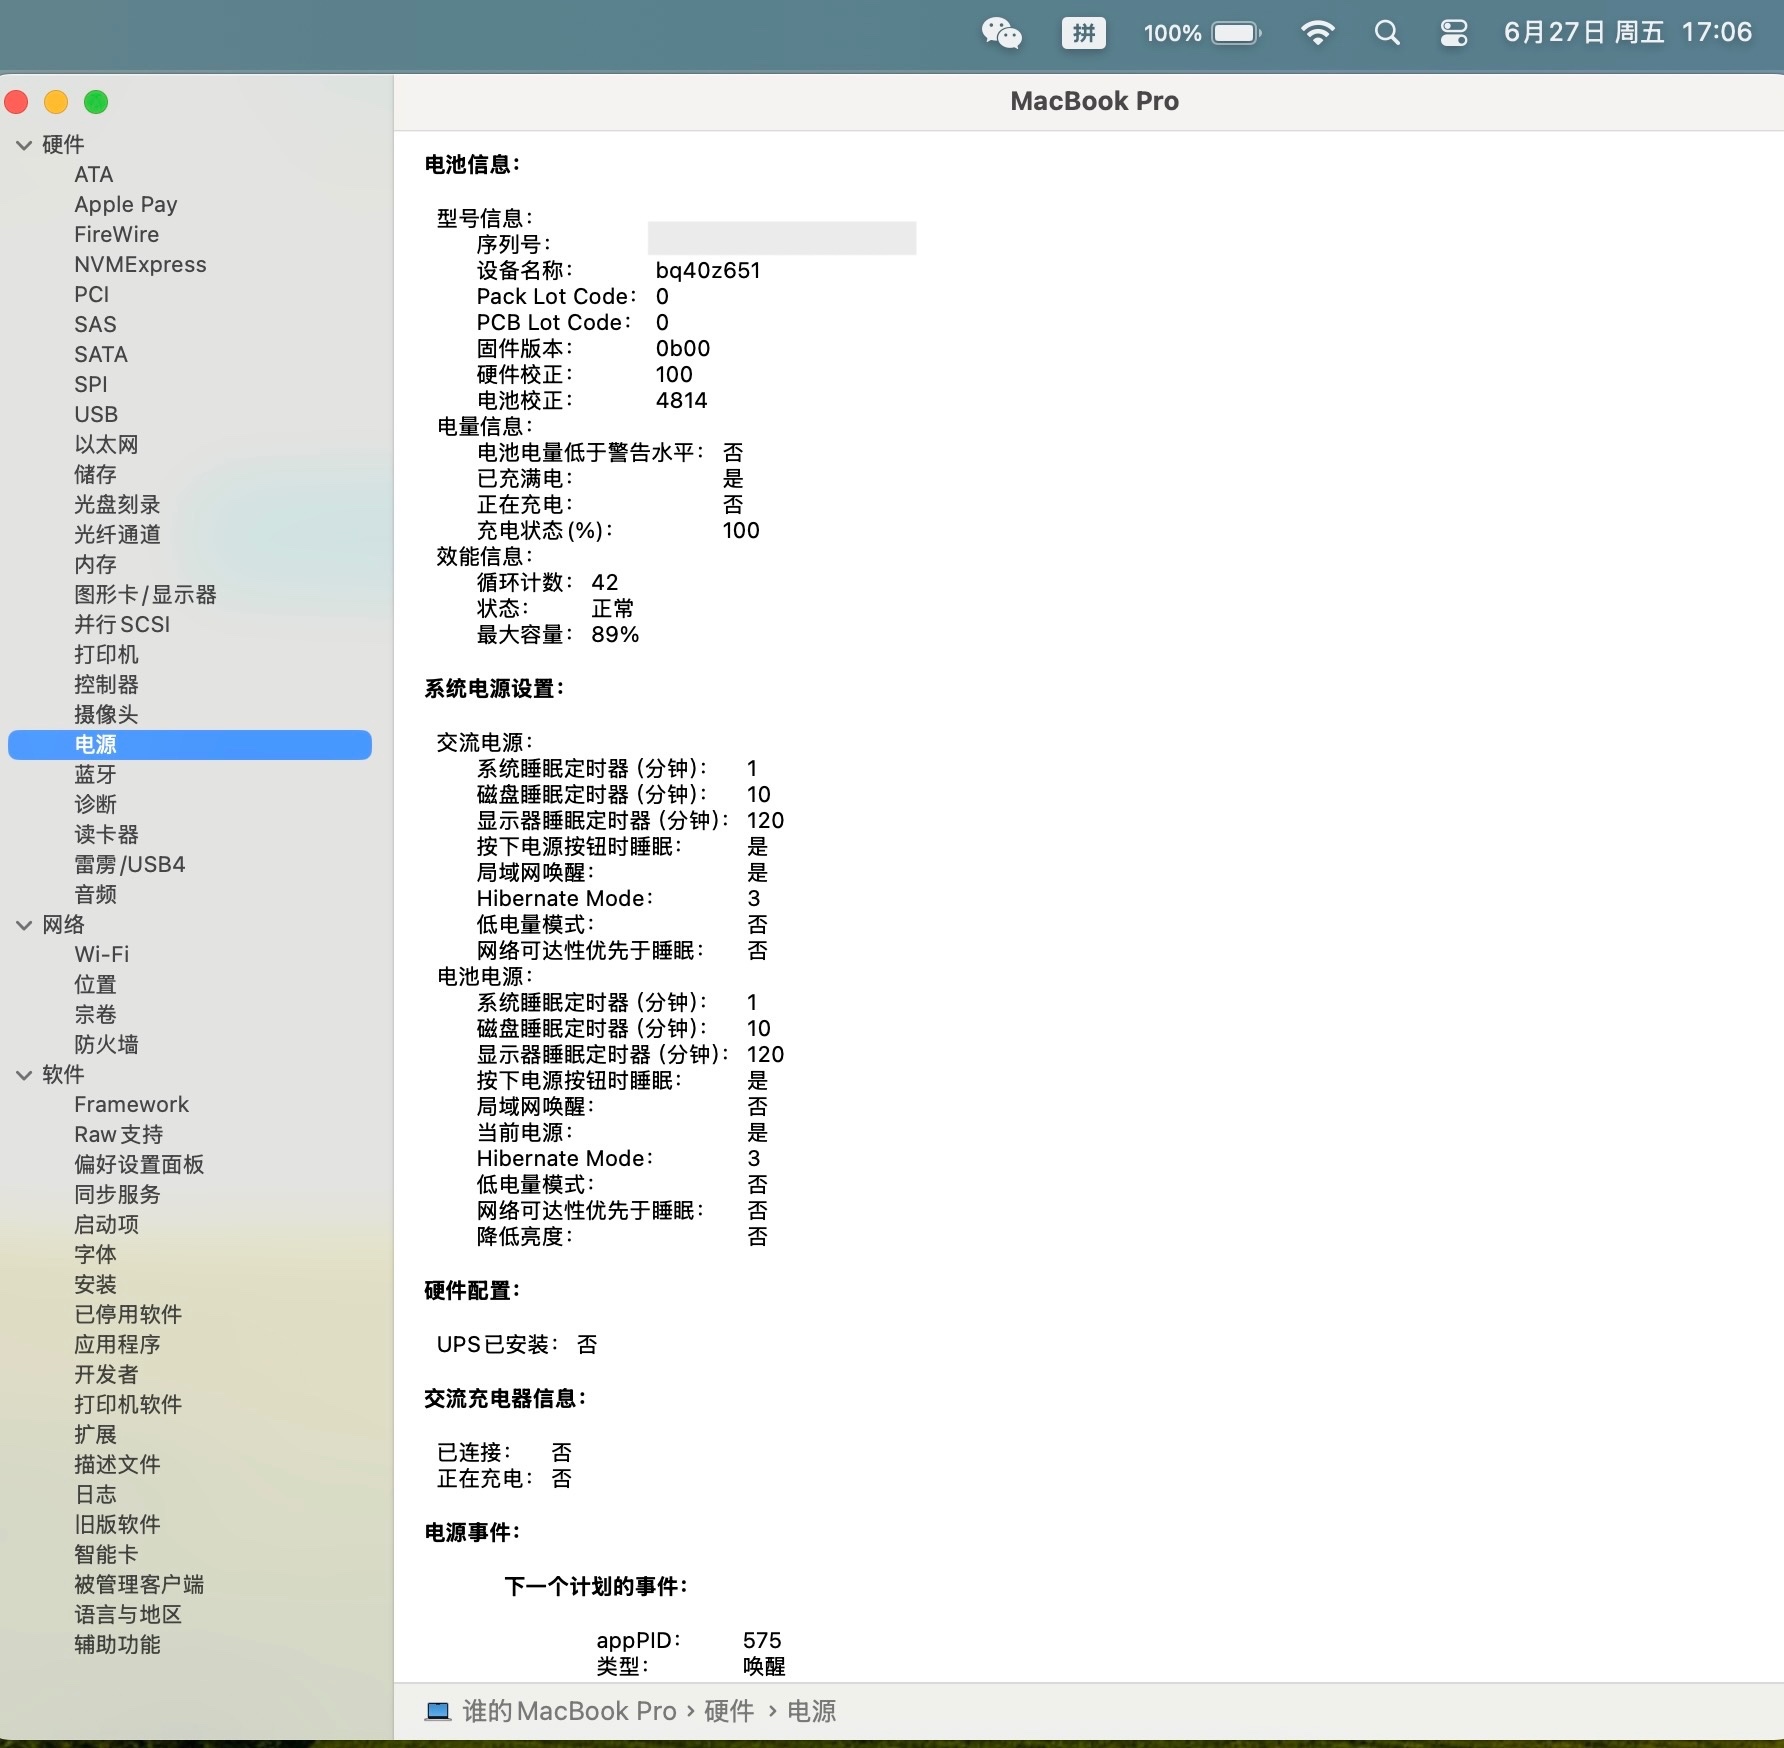Select USB in hardware list

pyautogui.click(x=96, y=415)
